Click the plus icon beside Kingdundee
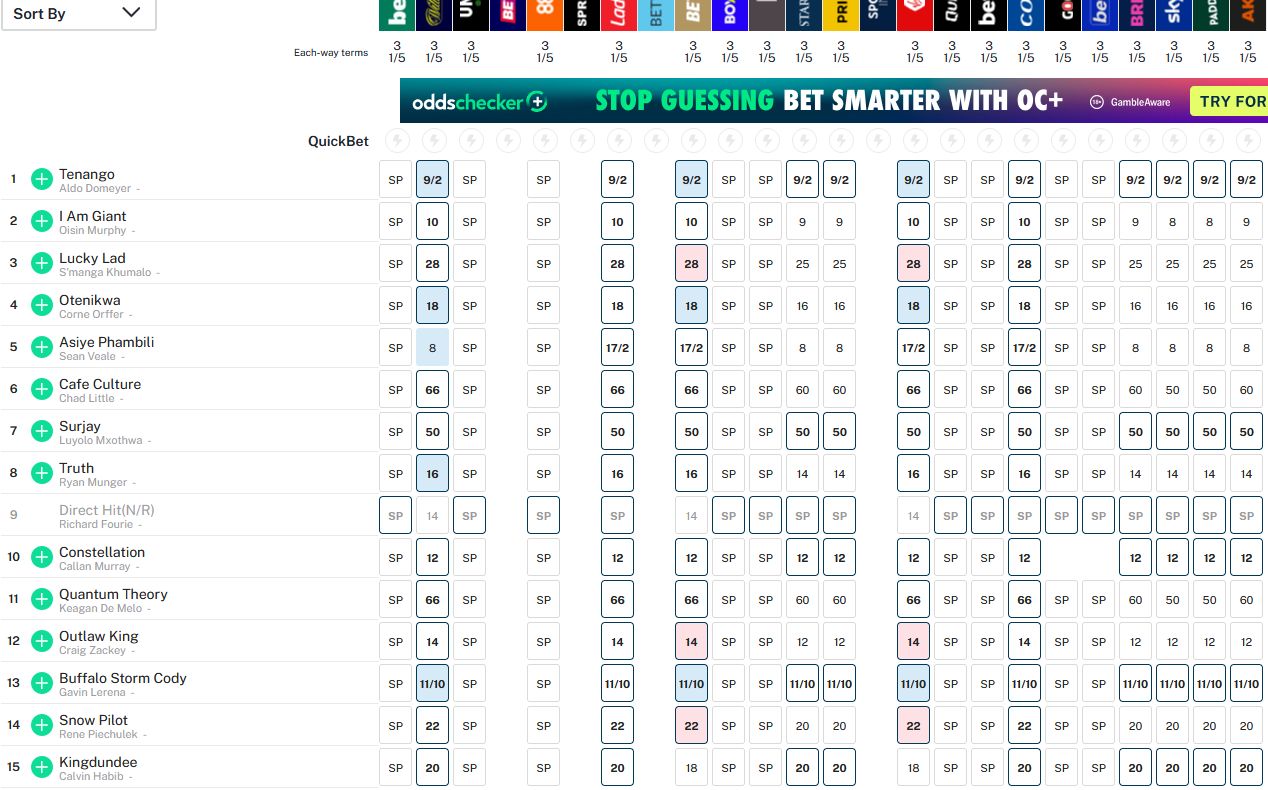 click(41, 768)
